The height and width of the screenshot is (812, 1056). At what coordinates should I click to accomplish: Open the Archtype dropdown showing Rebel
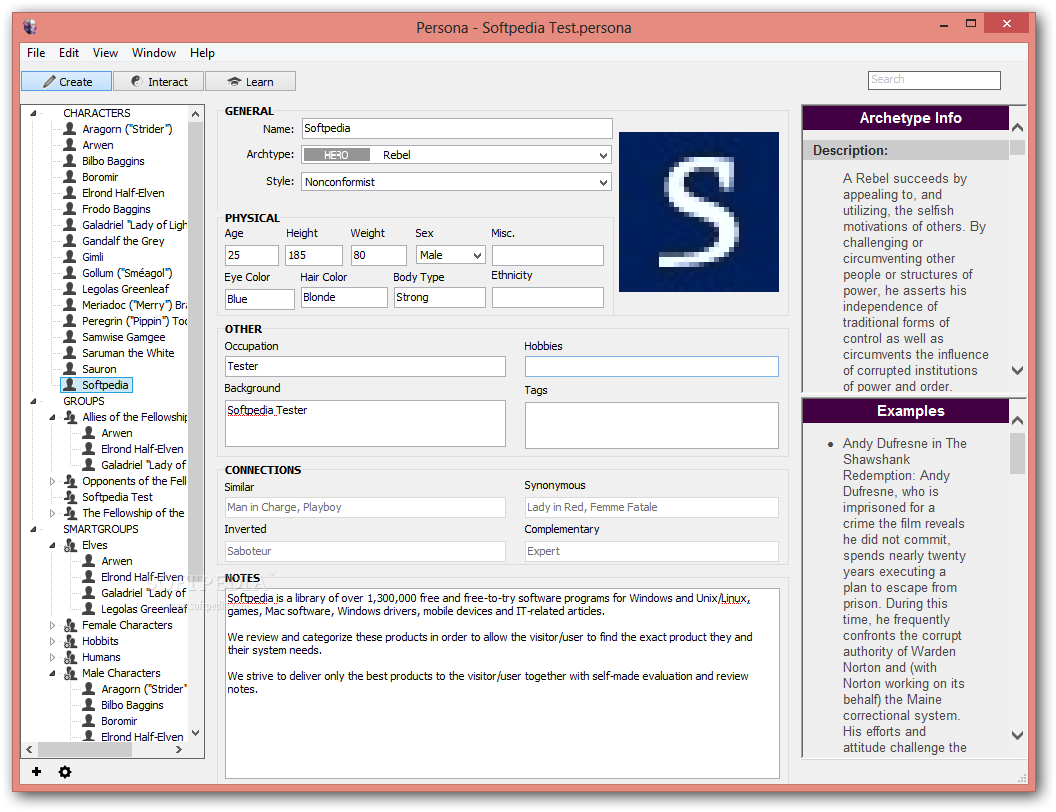click(x=456, y=155)
